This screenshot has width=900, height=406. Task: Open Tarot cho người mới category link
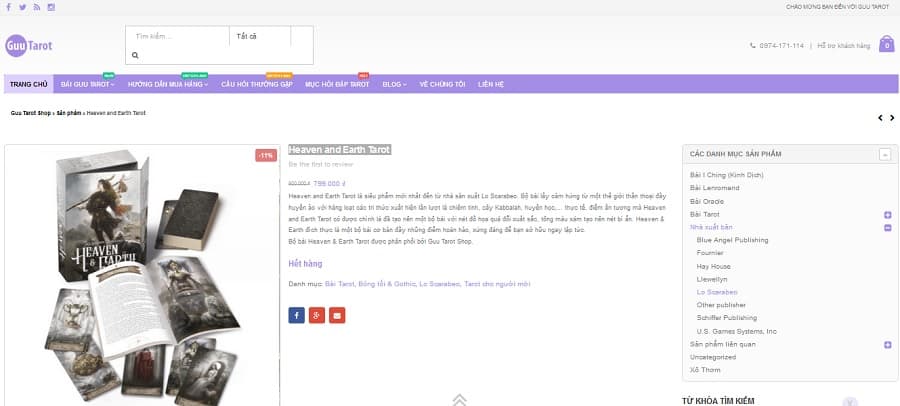[x=497, y=284]
